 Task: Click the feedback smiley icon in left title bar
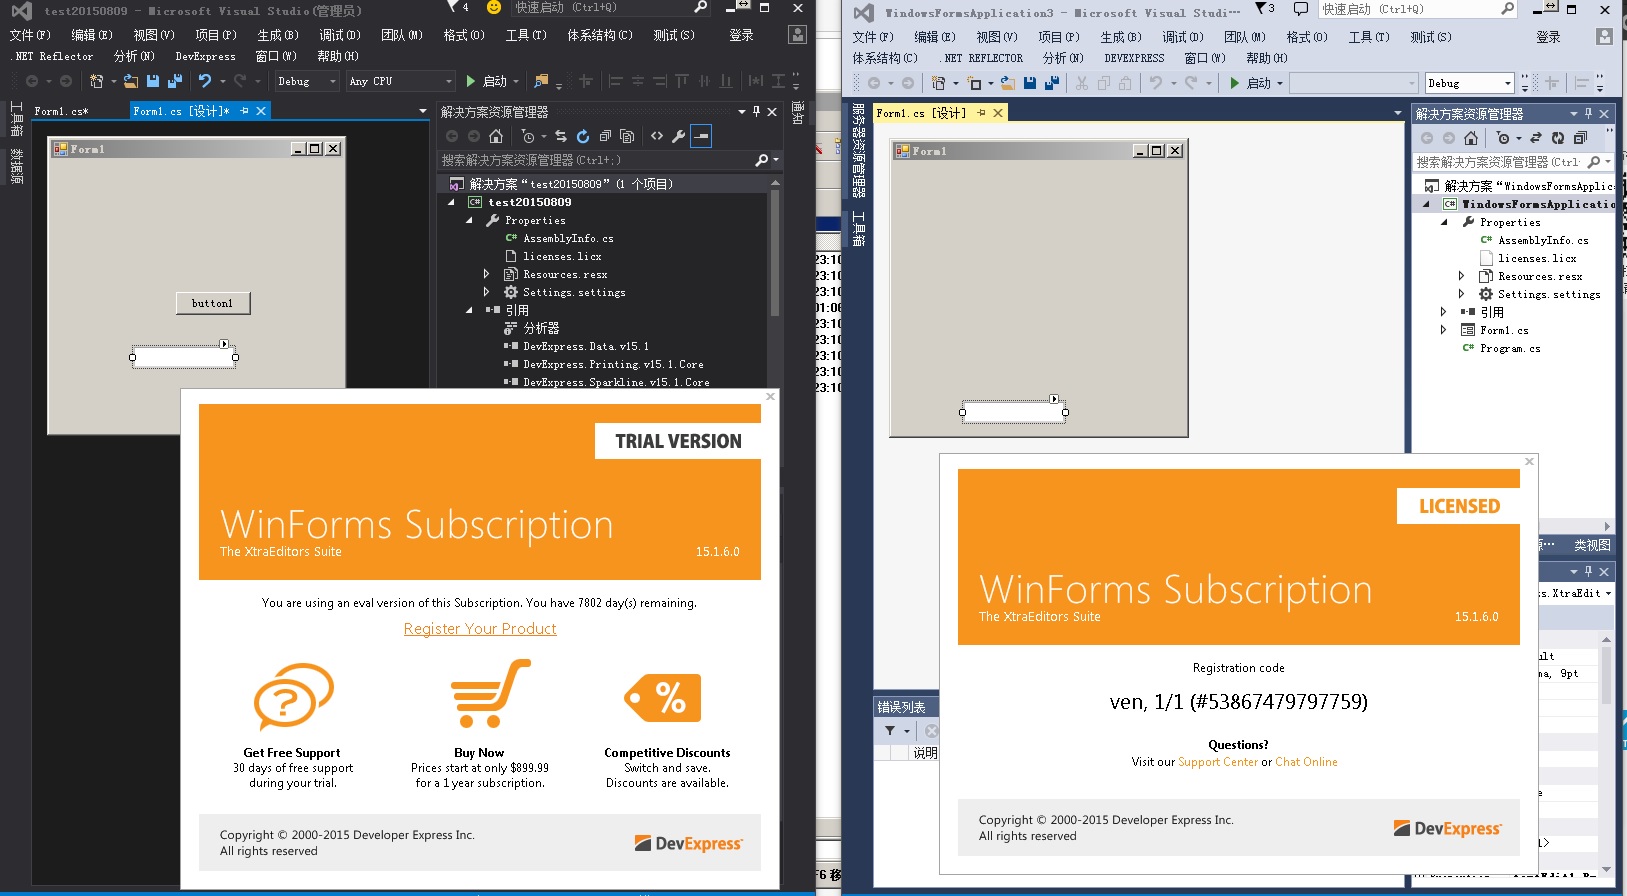click(x=494, y=7)
